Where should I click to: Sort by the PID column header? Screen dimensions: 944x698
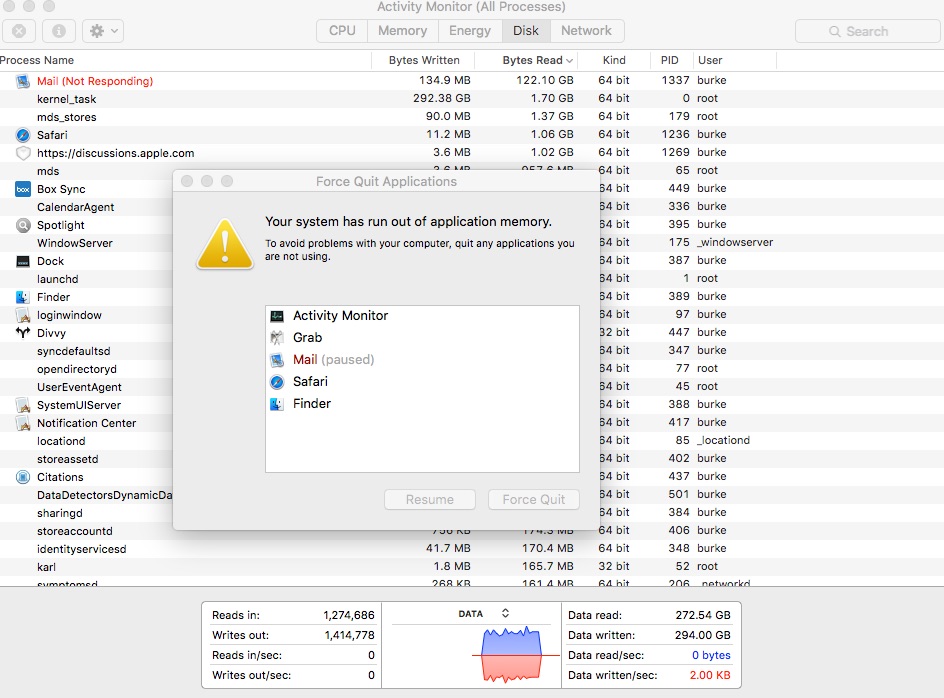click(x=669, y=60)
